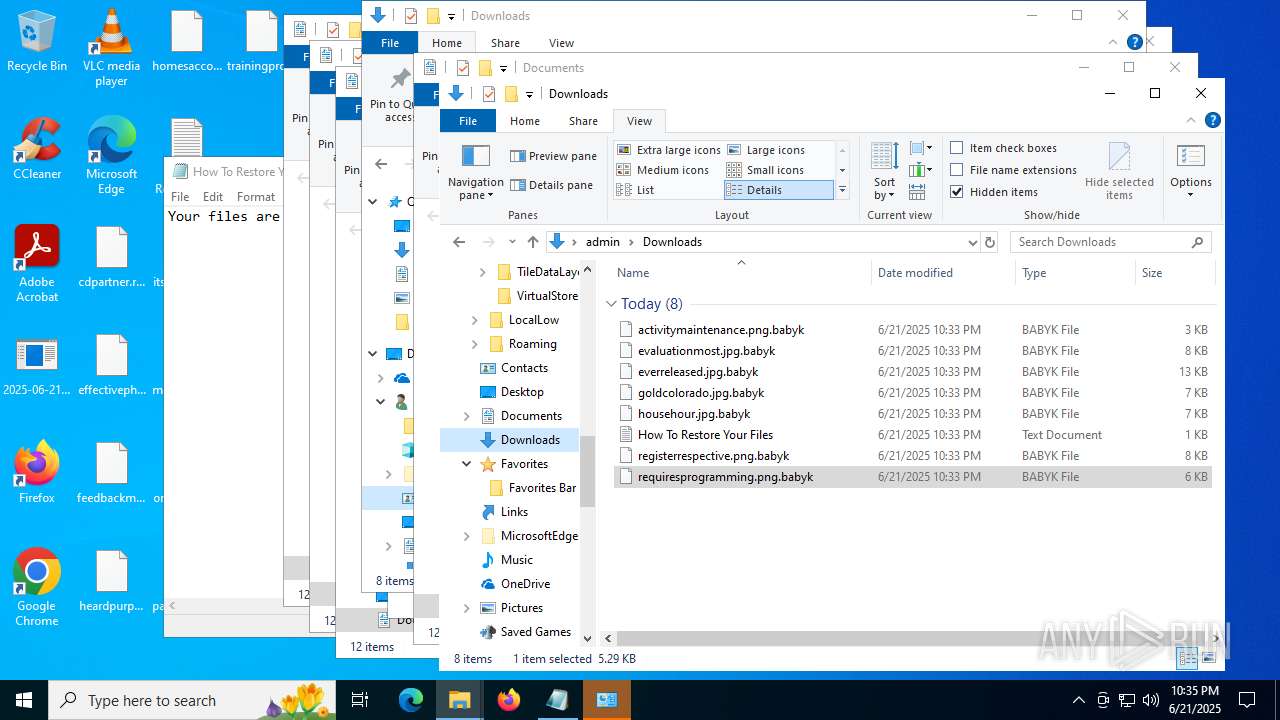Uncheck Hidden items

tap(994, 192)
